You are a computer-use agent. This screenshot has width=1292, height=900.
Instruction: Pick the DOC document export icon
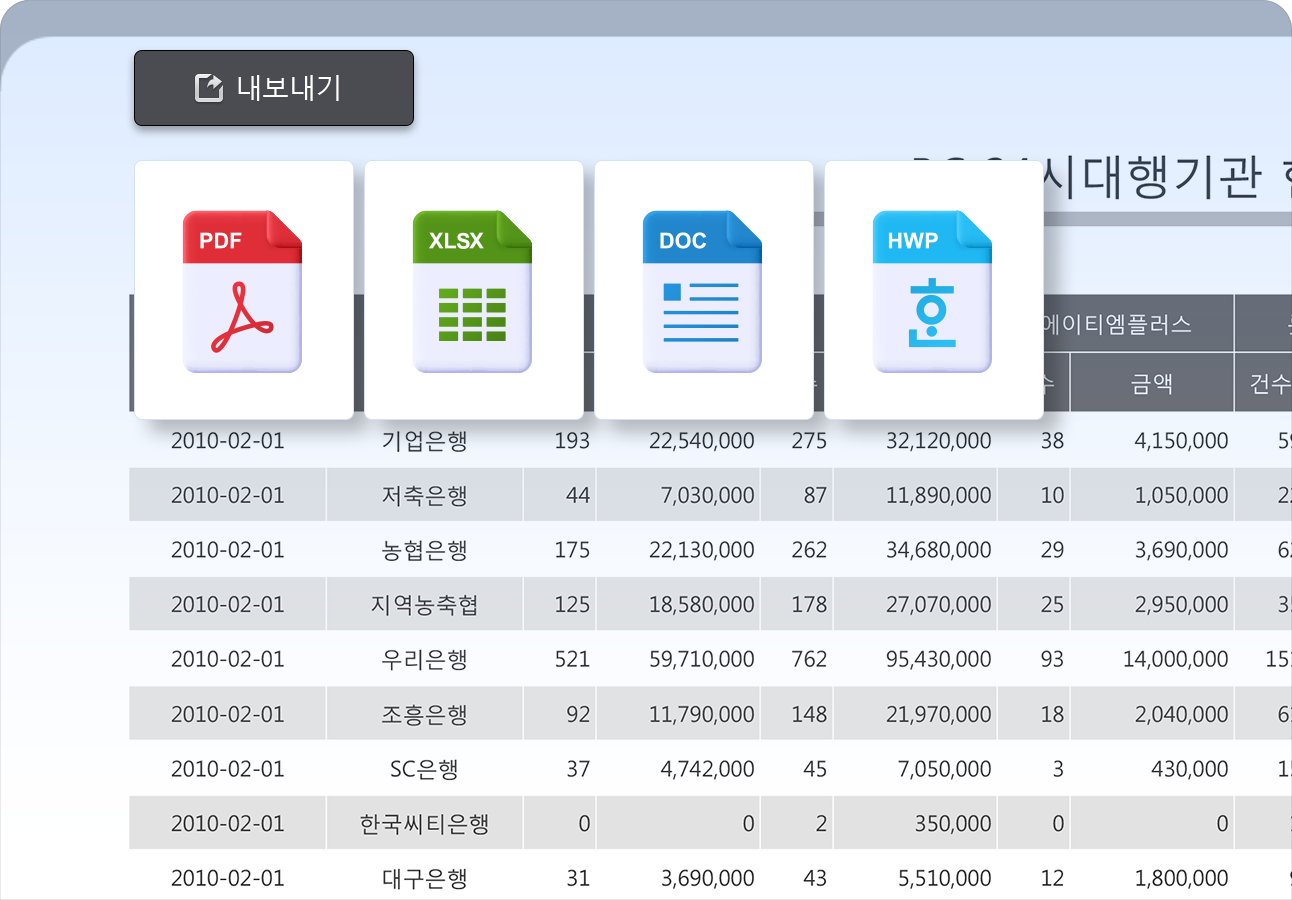pyautogui.click(x=702, y=291)
